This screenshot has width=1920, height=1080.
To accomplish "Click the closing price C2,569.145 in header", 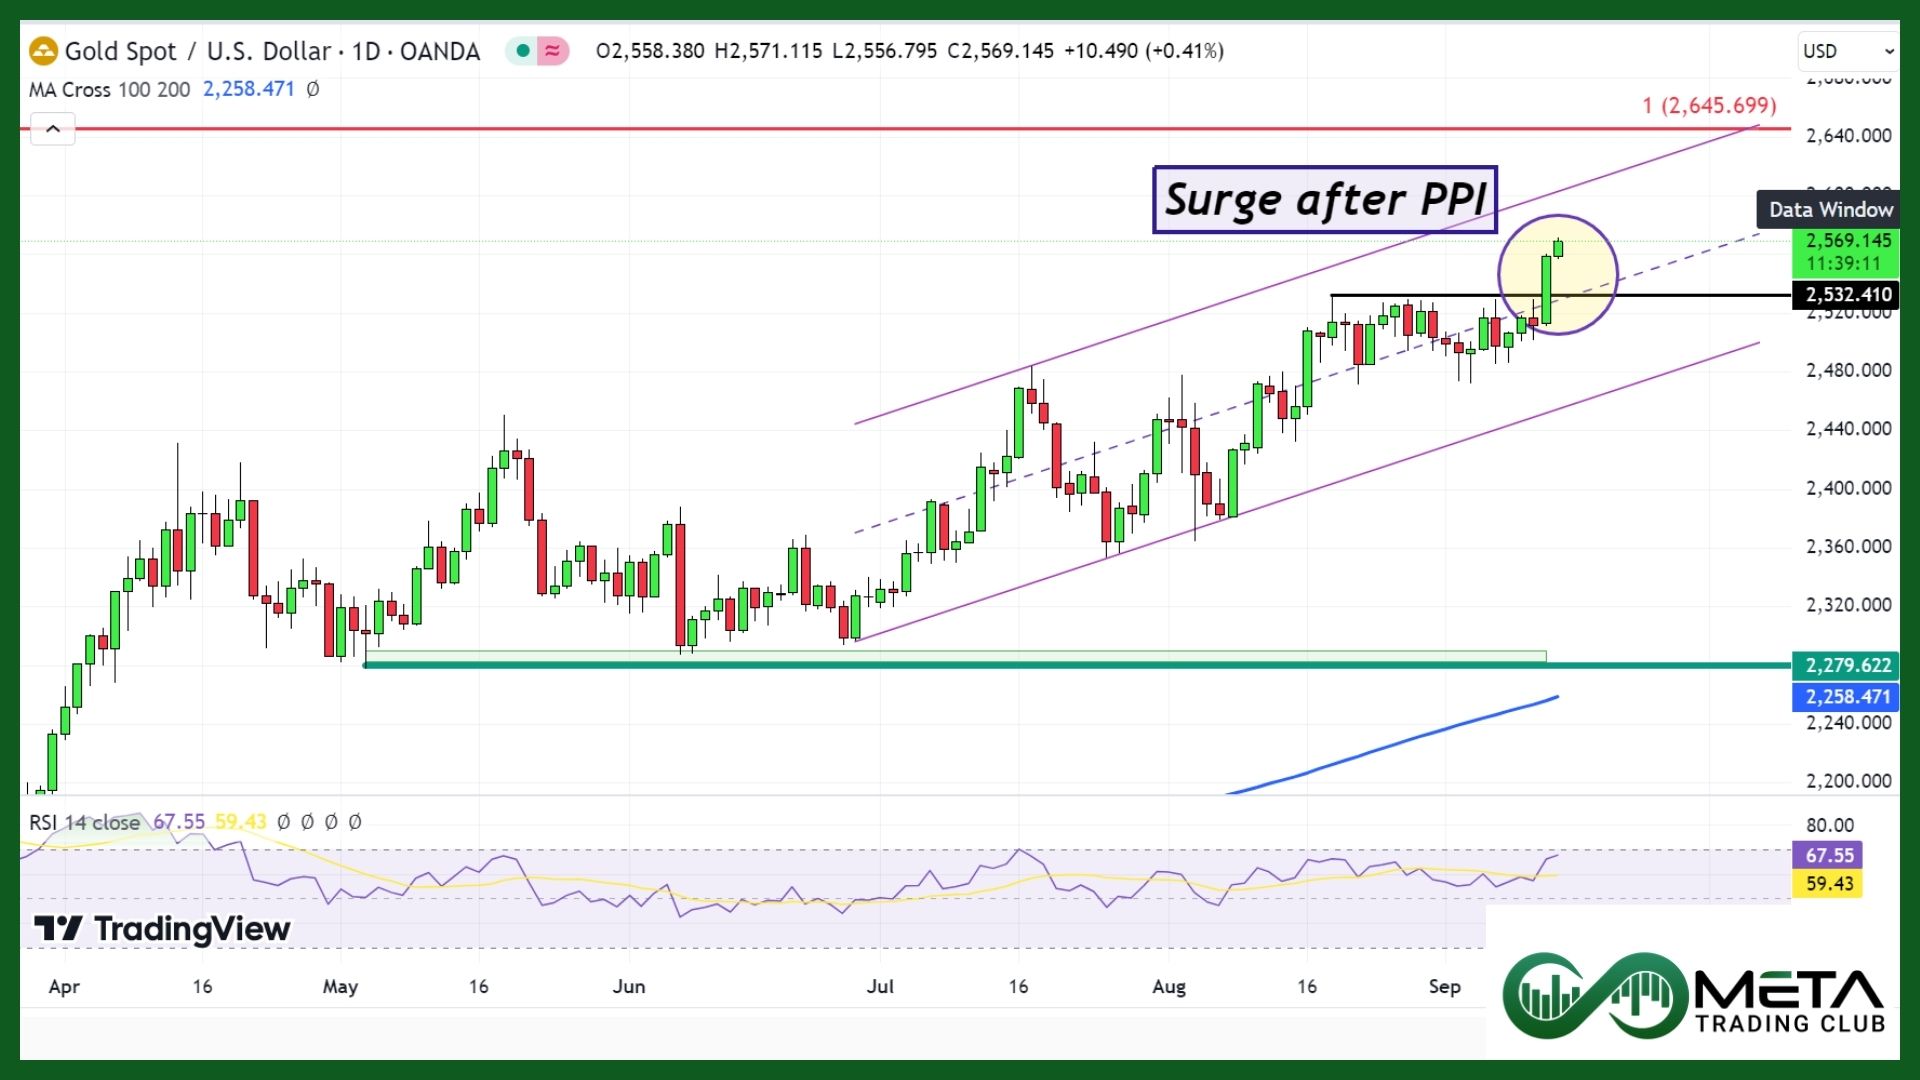I will (1000, 51).
